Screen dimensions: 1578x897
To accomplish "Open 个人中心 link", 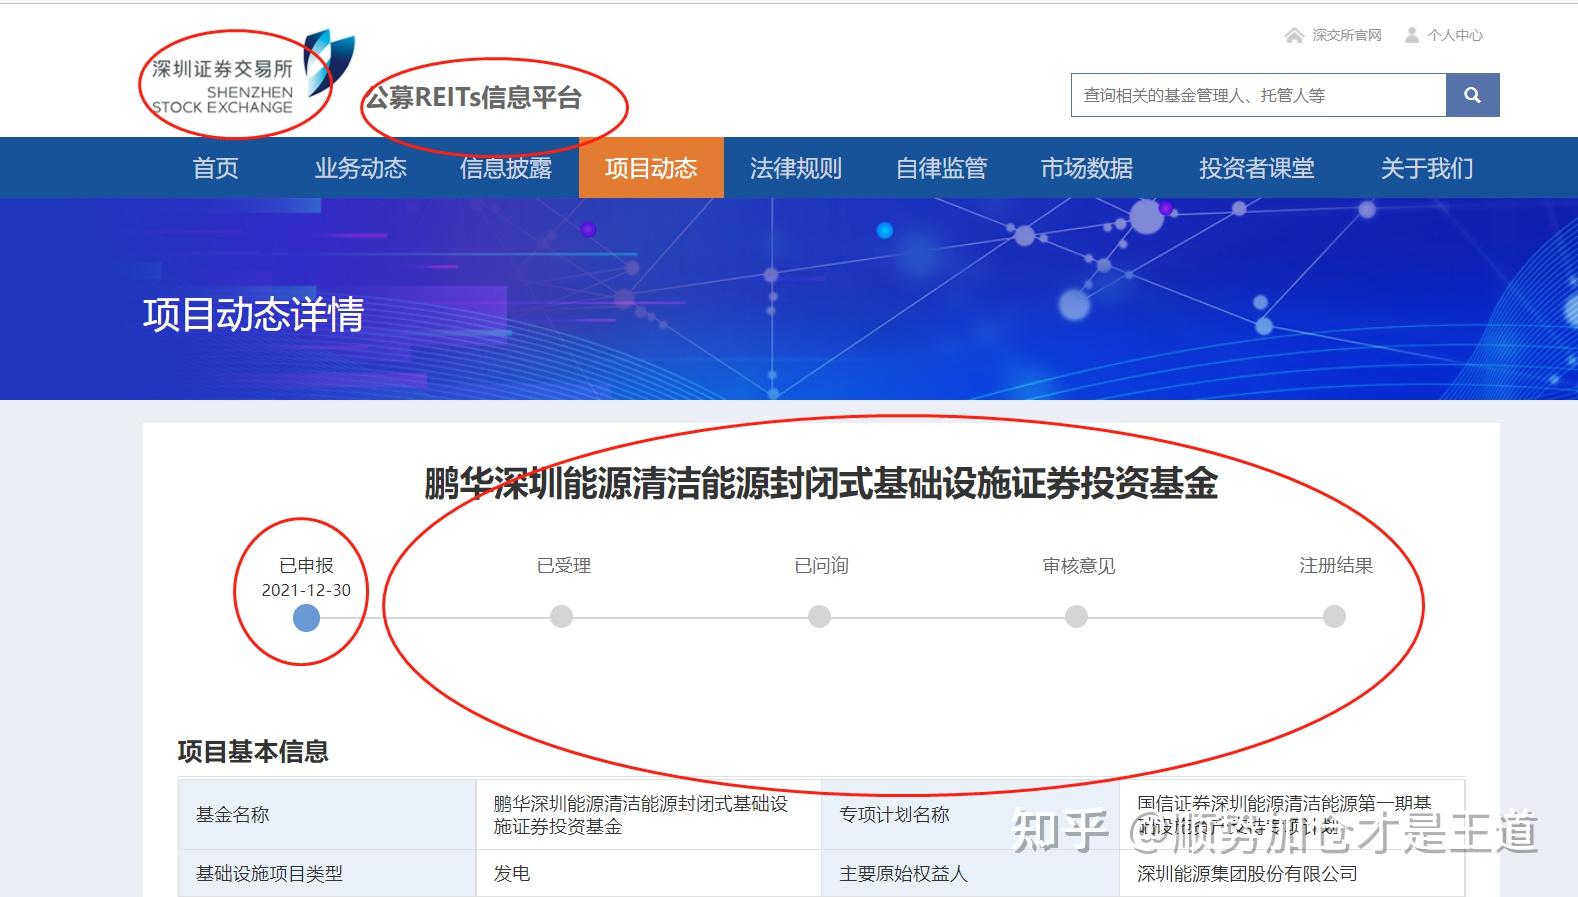I will 1455,35.
